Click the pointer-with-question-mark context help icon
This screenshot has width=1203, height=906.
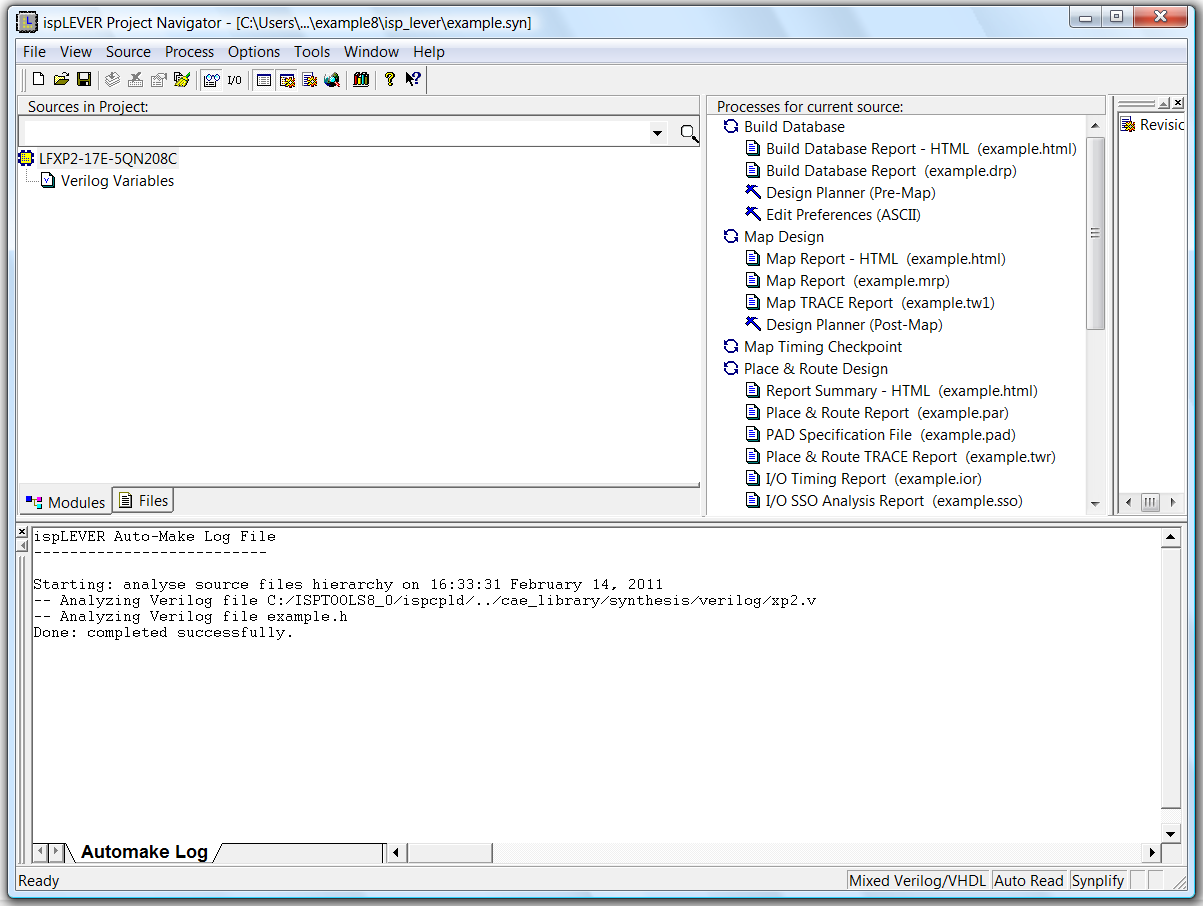pos(413,80)
